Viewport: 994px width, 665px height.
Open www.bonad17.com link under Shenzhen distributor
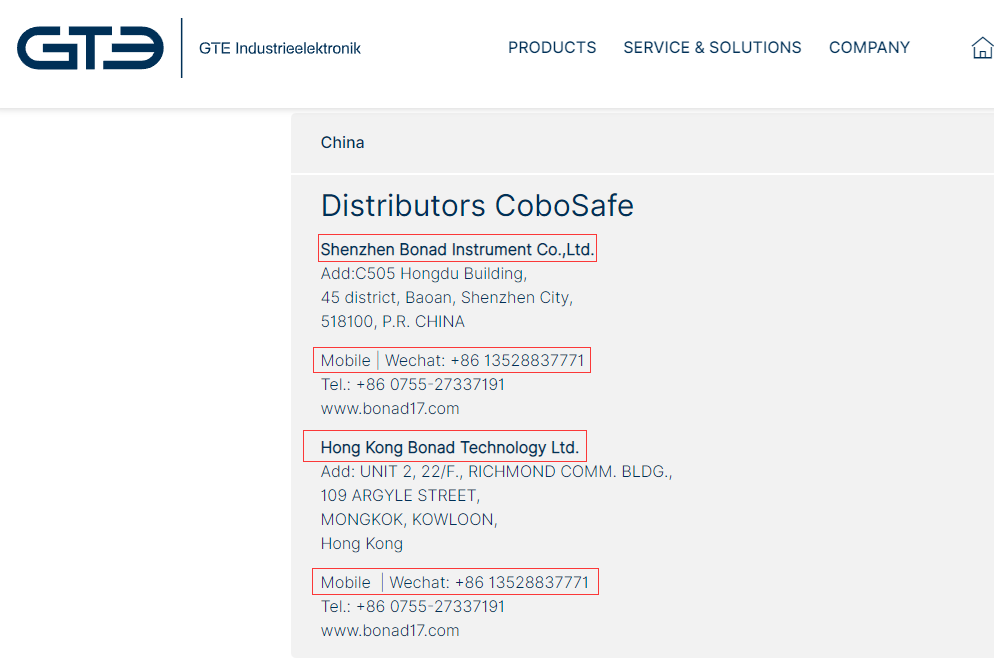coord(390,408)
